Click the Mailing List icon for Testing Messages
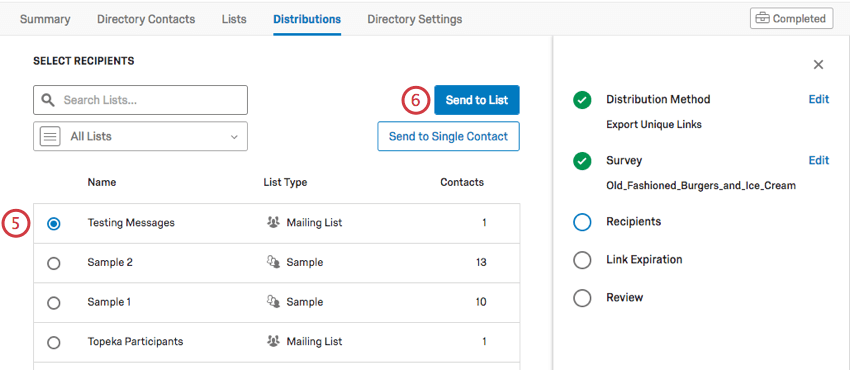This screenshot has width=850, height=370. (x=273, y=222)
